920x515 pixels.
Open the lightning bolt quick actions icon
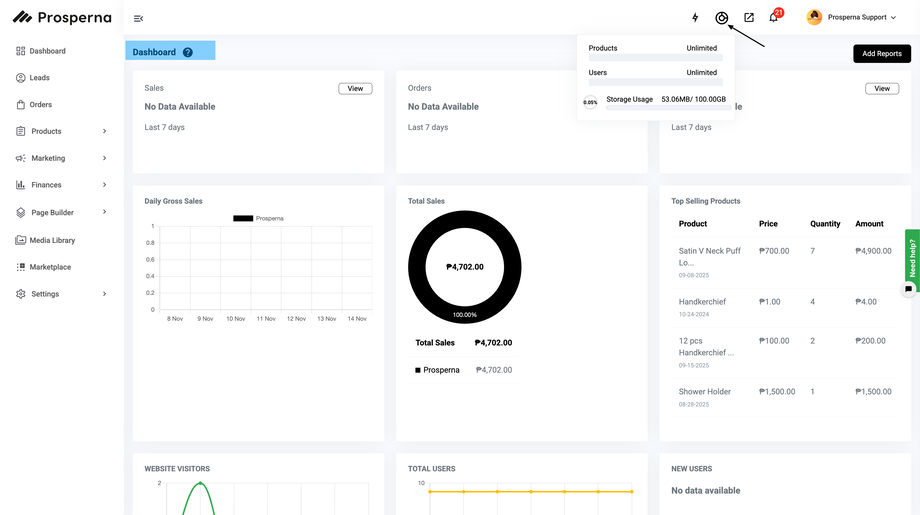coord(695,18)
